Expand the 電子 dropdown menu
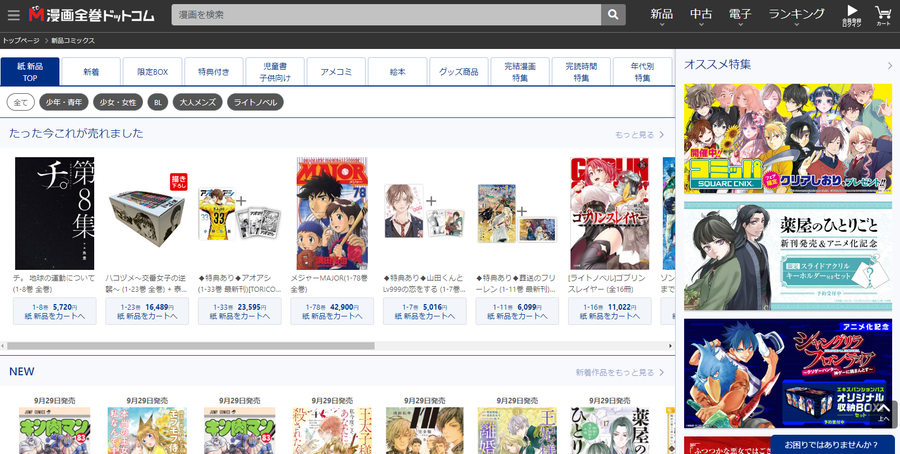 point(740,15)
